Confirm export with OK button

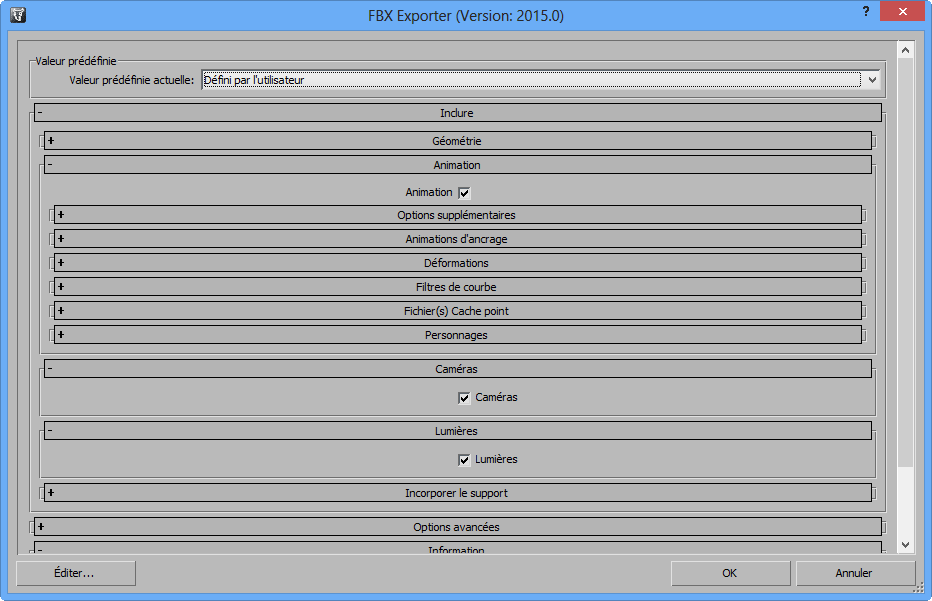tap(731, 573)
